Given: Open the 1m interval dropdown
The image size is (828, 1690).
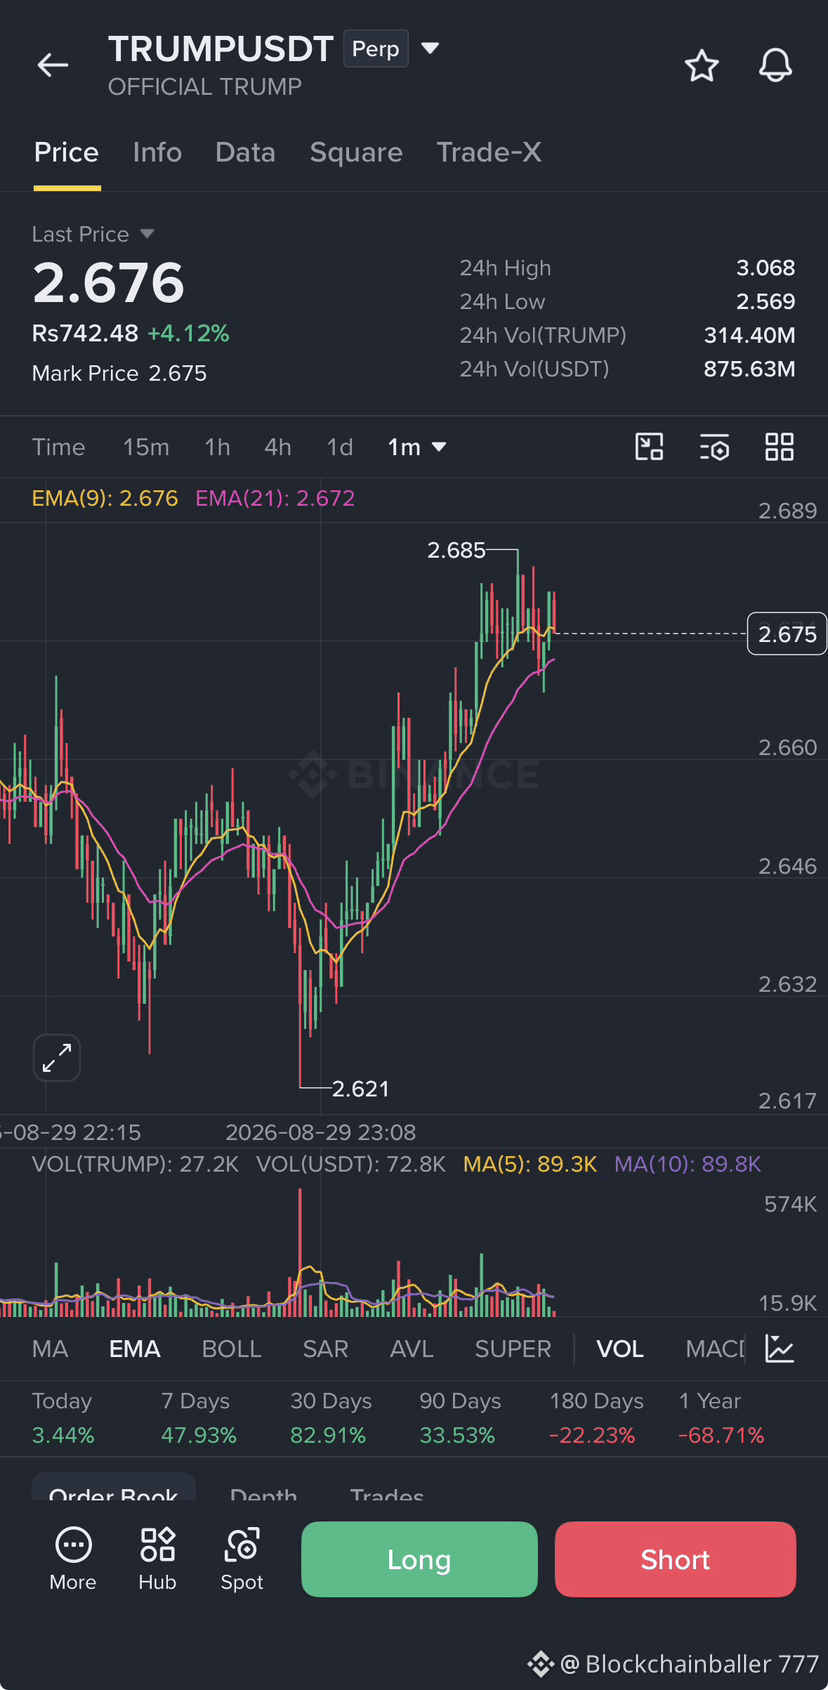Looking at the screenshot, I should pyautogui.click(x=416, y=447).
